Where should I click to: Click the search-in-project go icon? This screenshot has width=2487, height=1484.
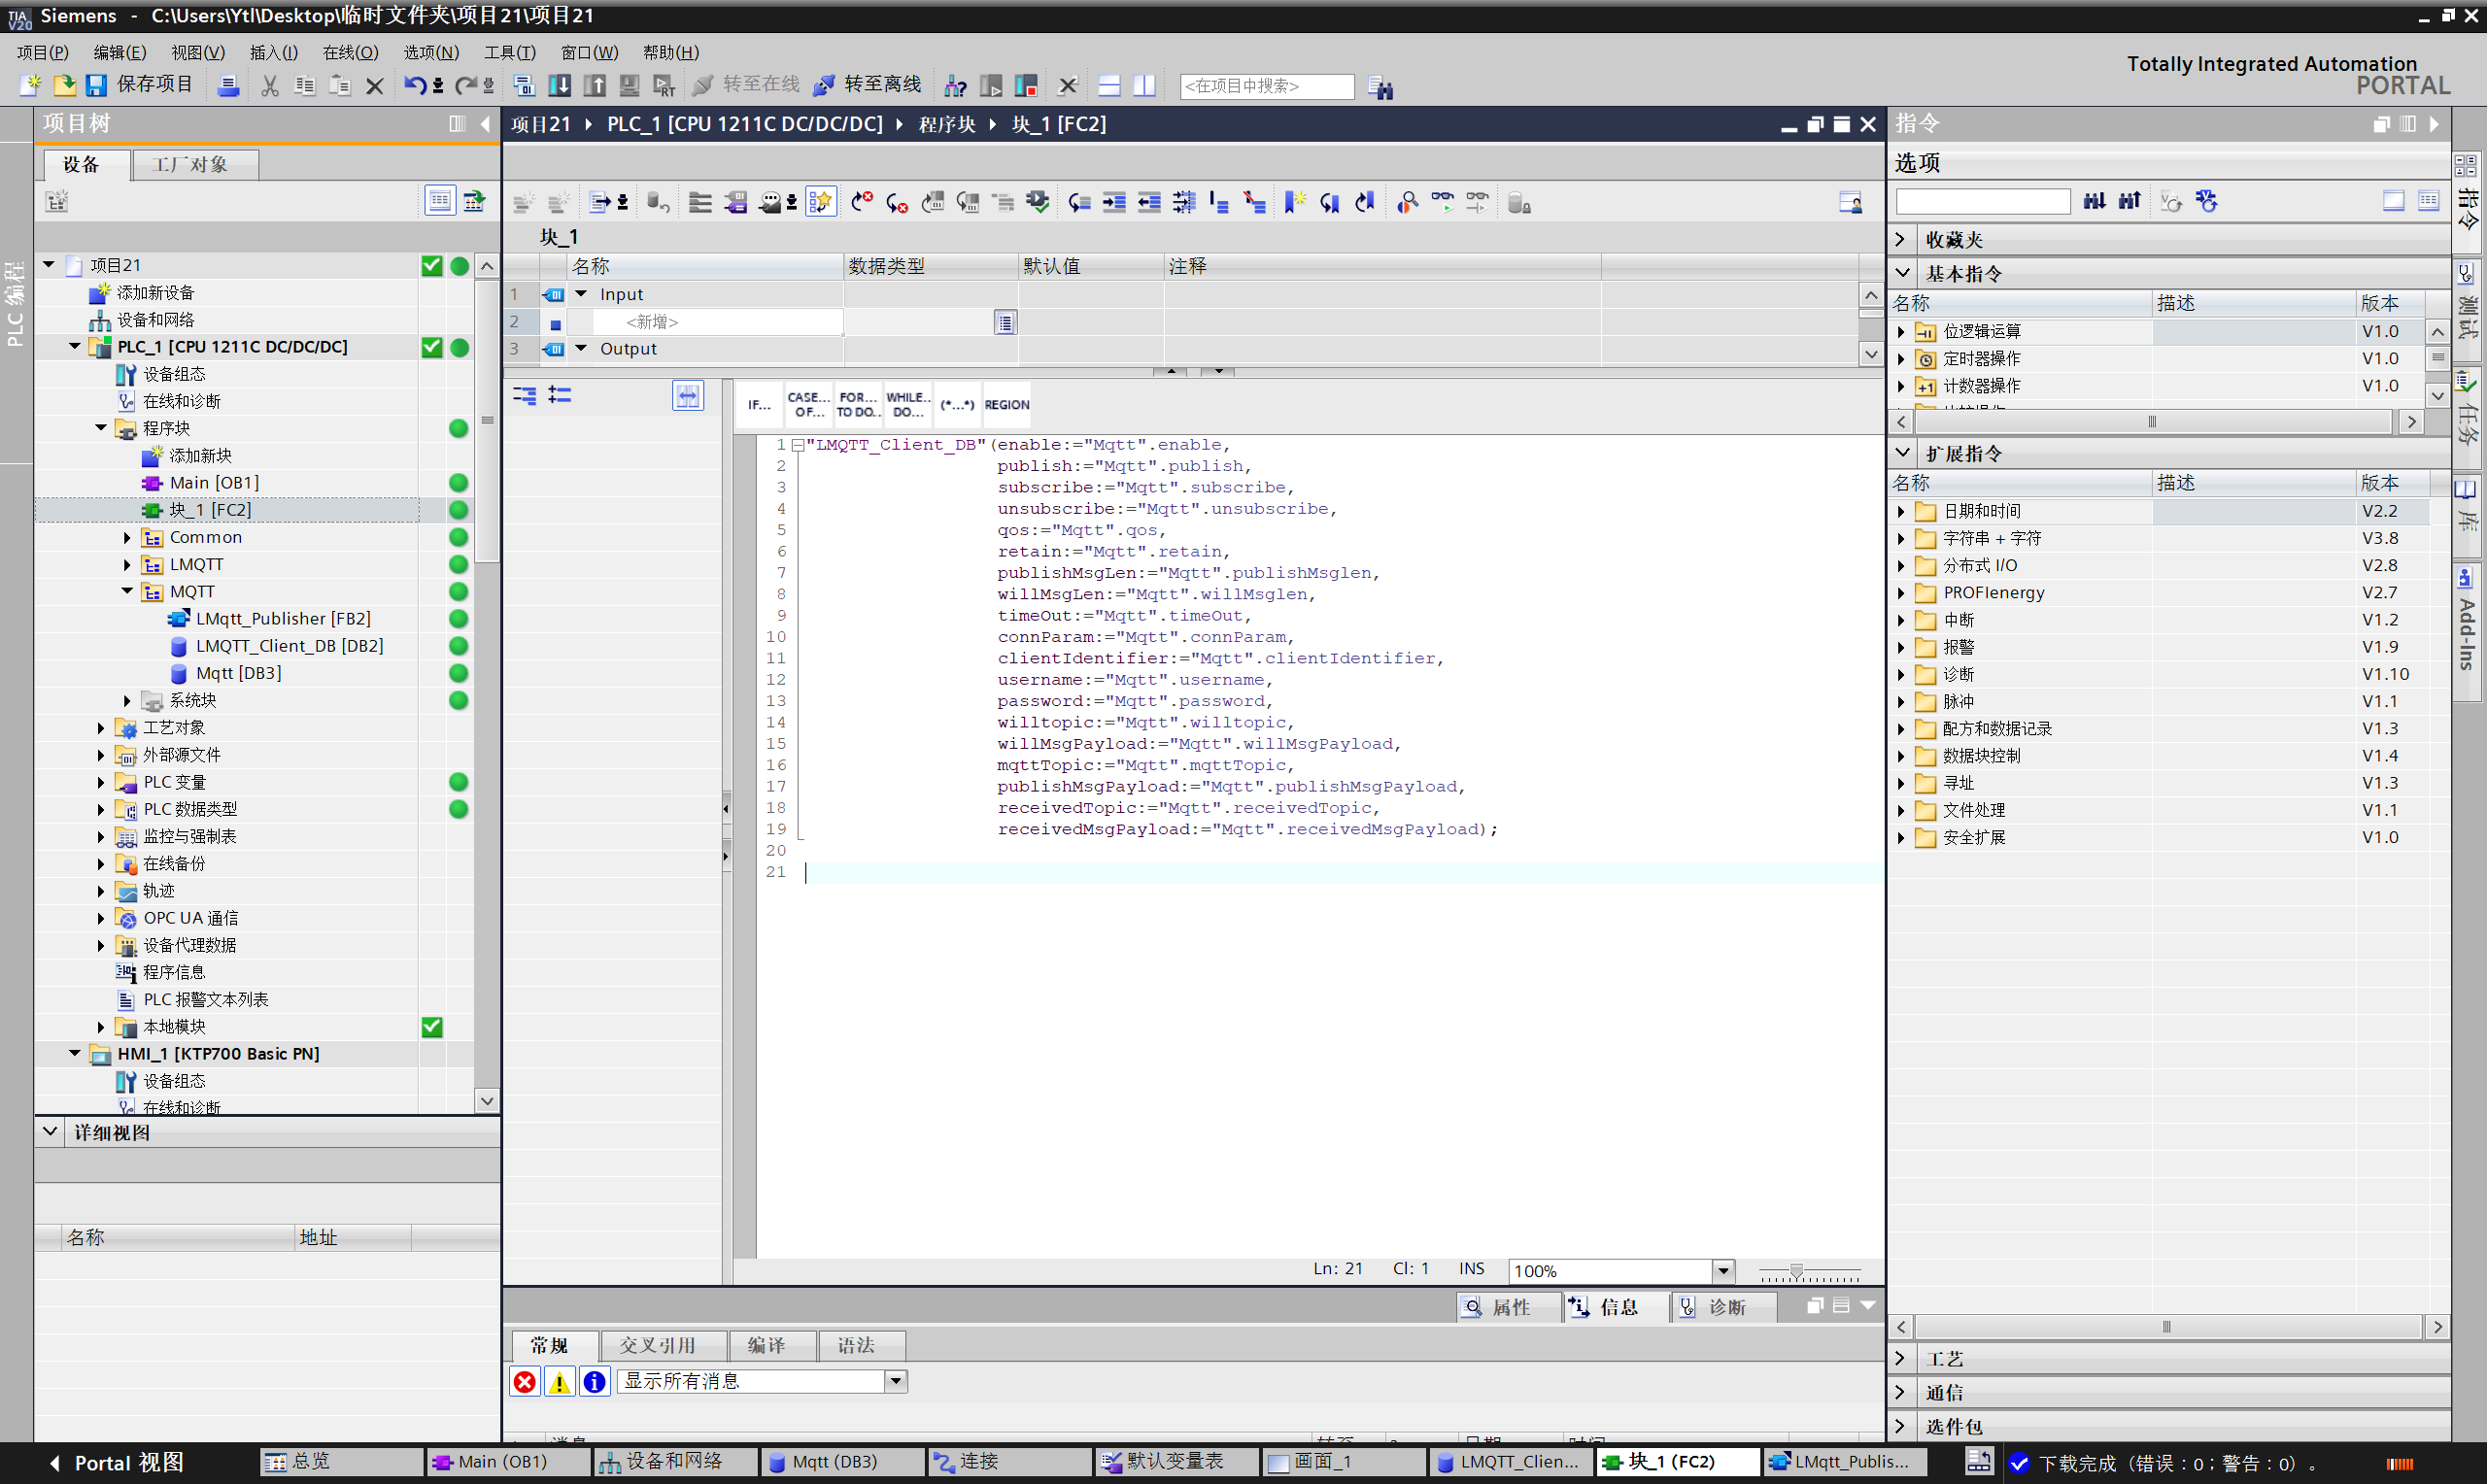click(x=1380, y=87)
